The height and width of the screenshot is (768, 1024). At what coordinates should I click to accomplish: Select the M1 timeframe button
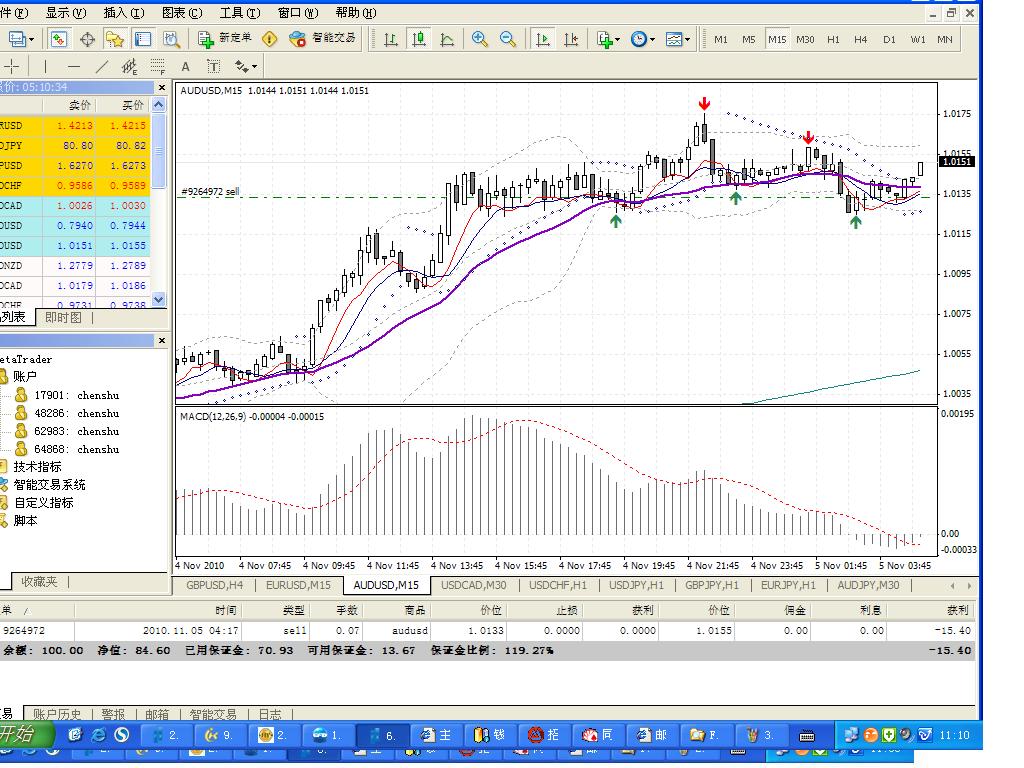[x=720, y=40]
